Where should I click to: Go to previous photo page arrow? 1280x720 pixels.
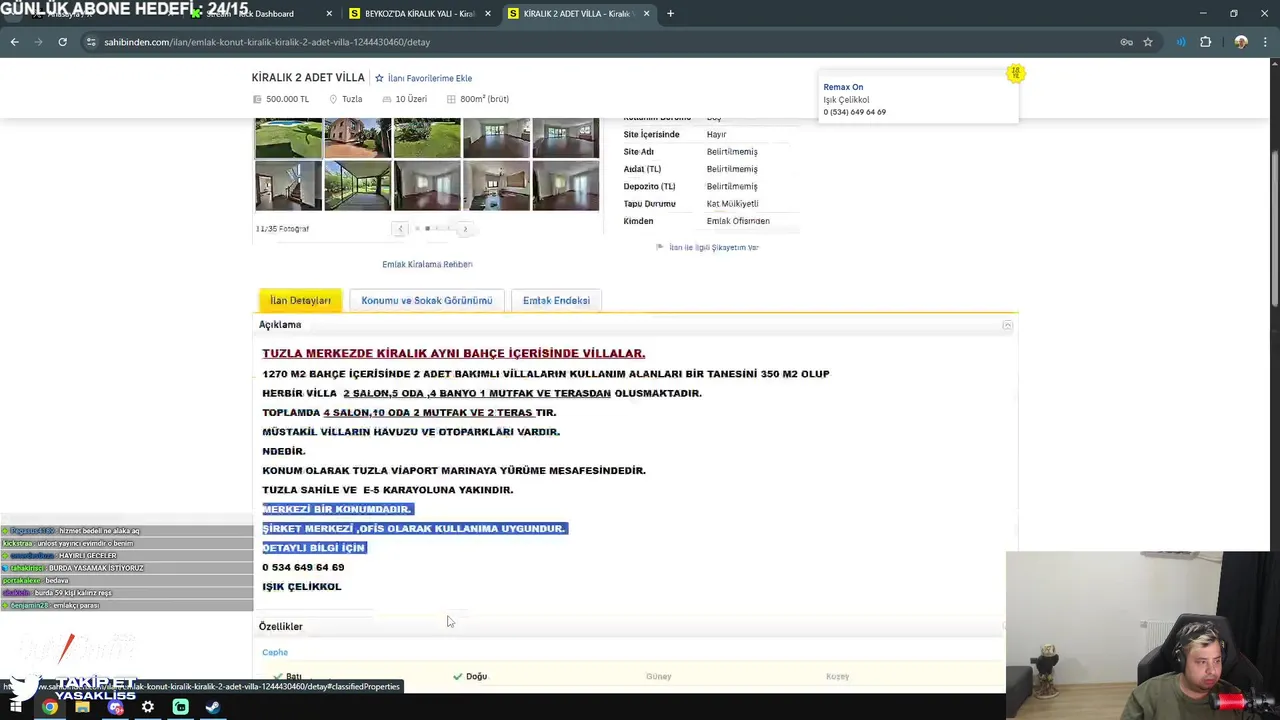click(400, 229)
